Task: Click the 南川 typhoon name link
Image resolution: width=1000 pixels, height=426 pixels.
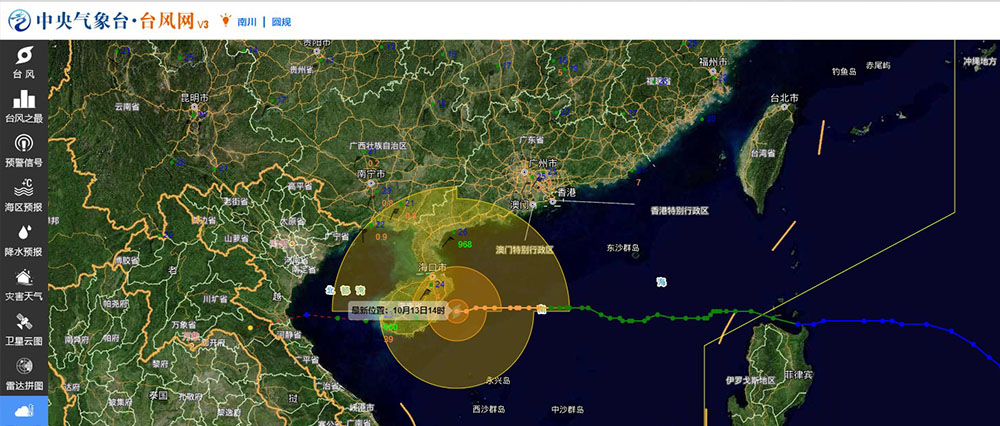Action: [247, 21]
